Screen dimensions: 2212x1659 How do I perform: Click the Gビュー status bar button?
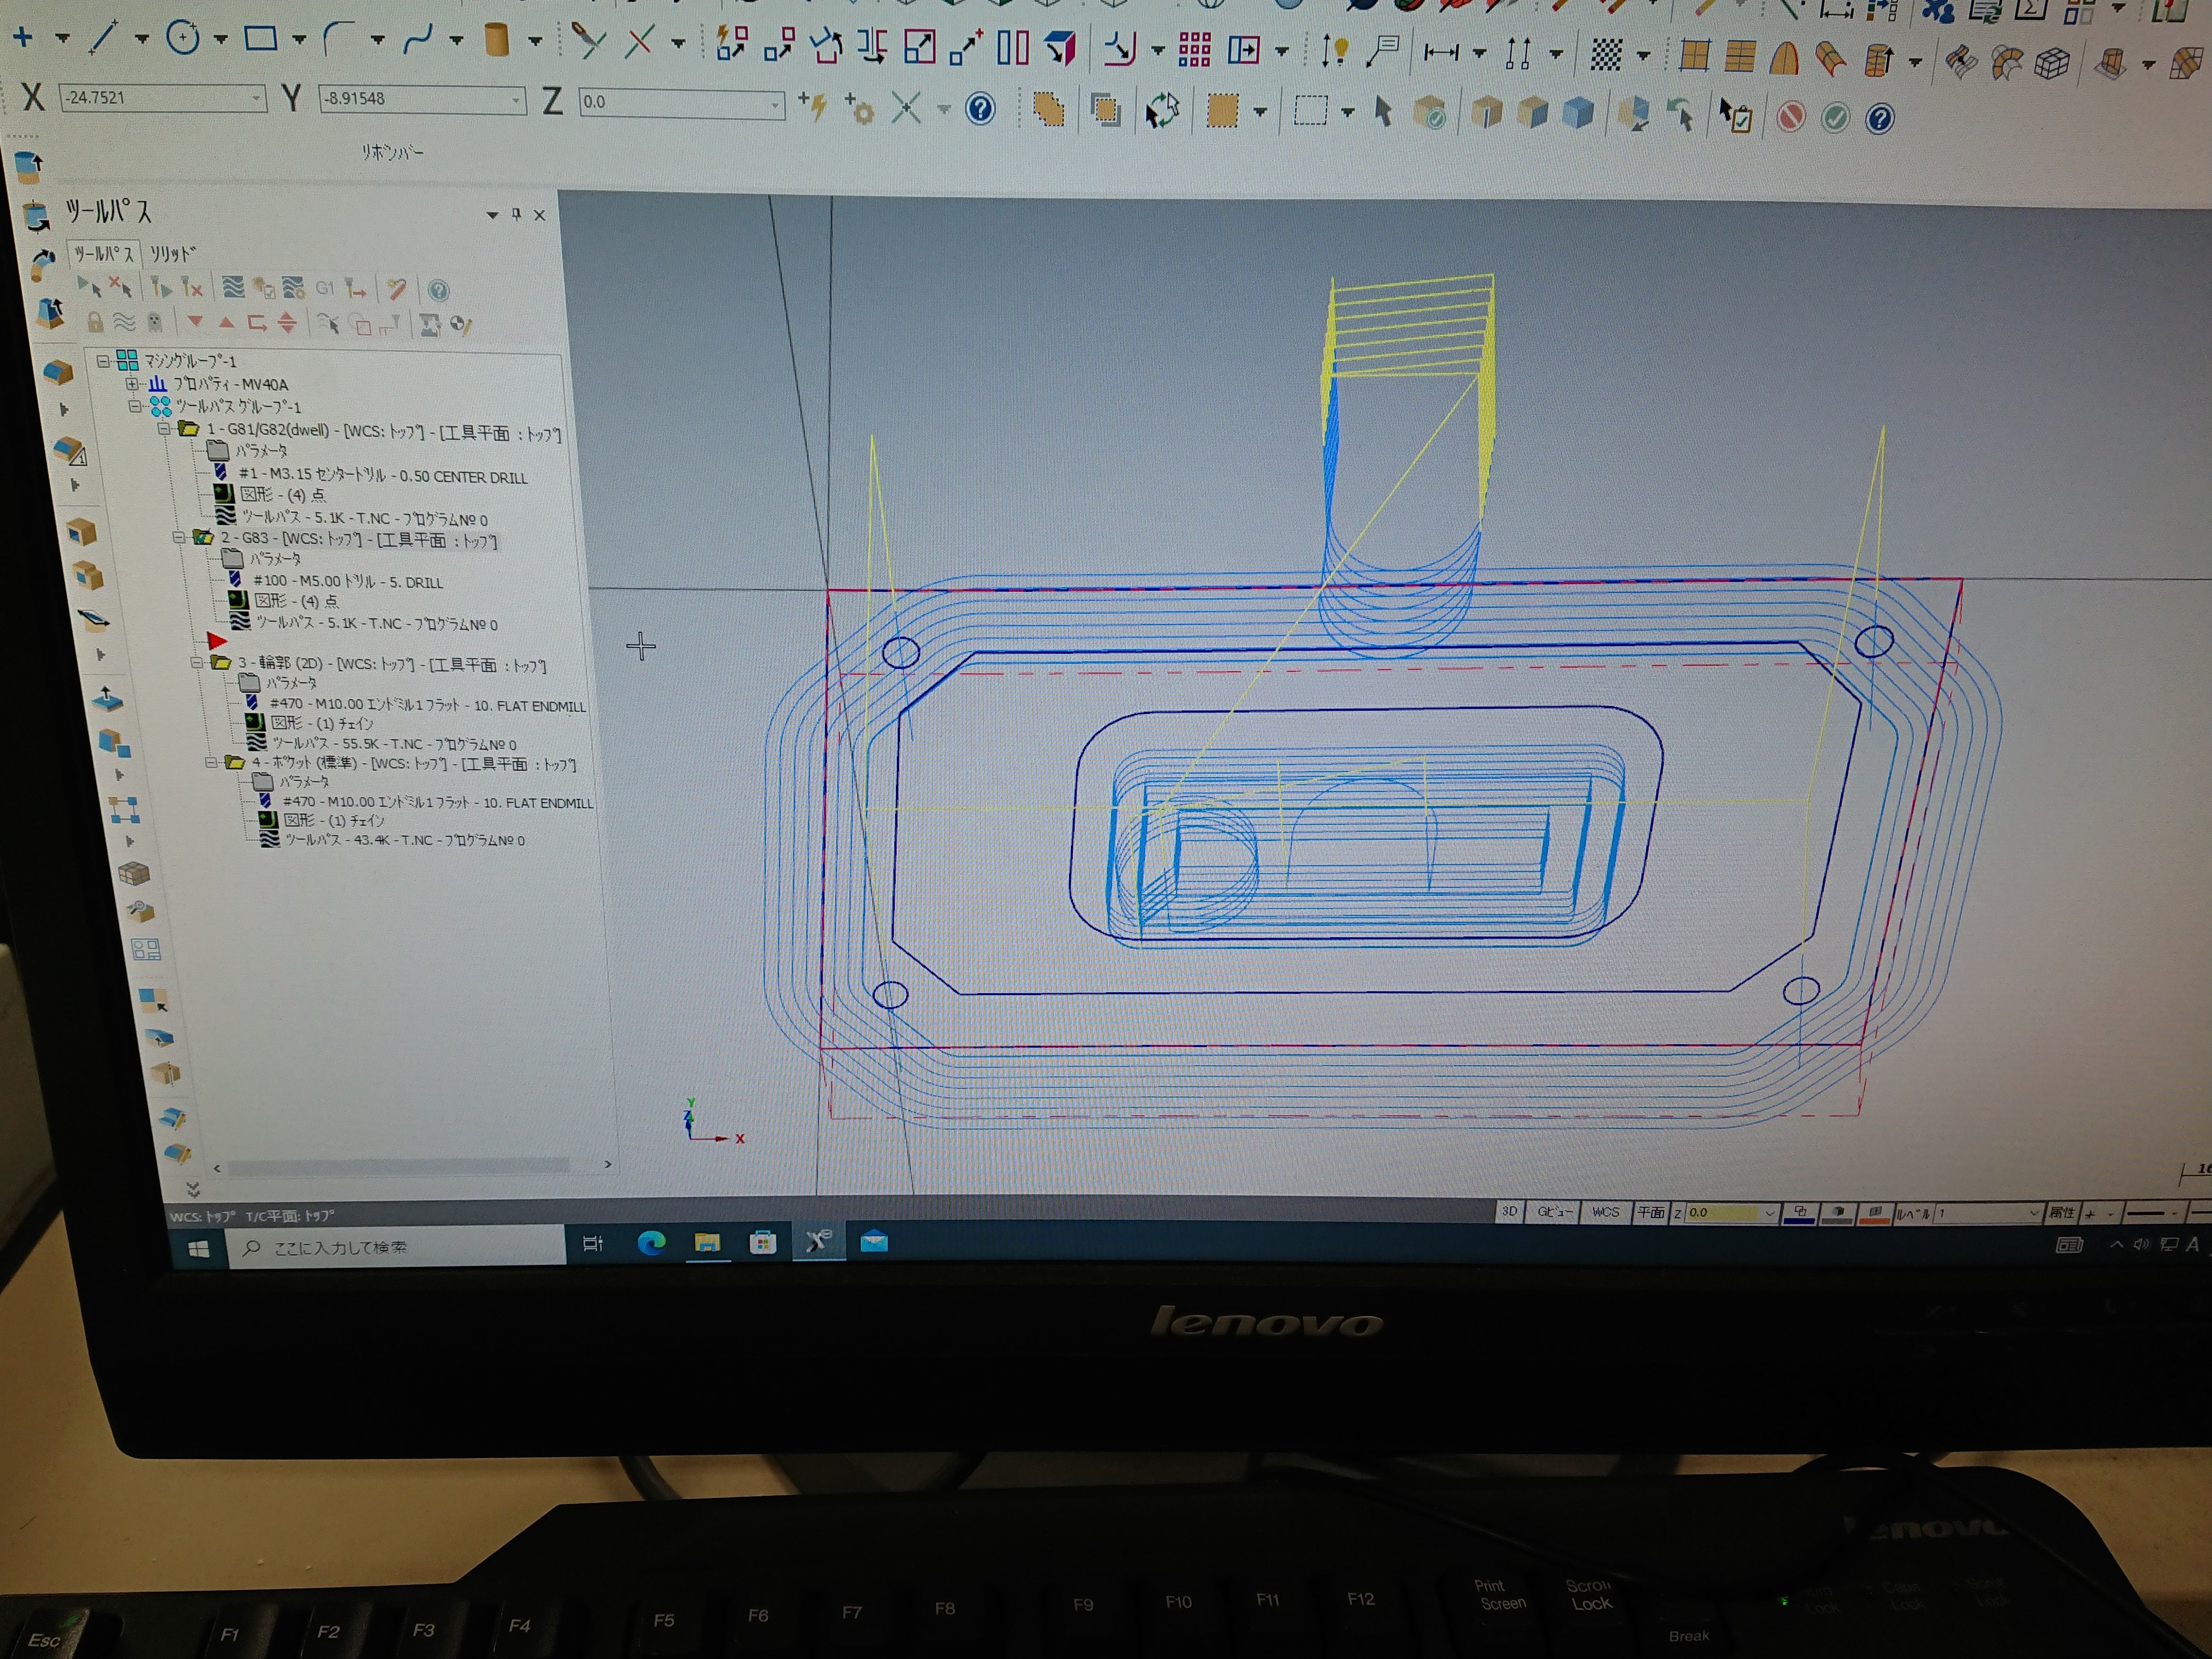point(1554,1211)
